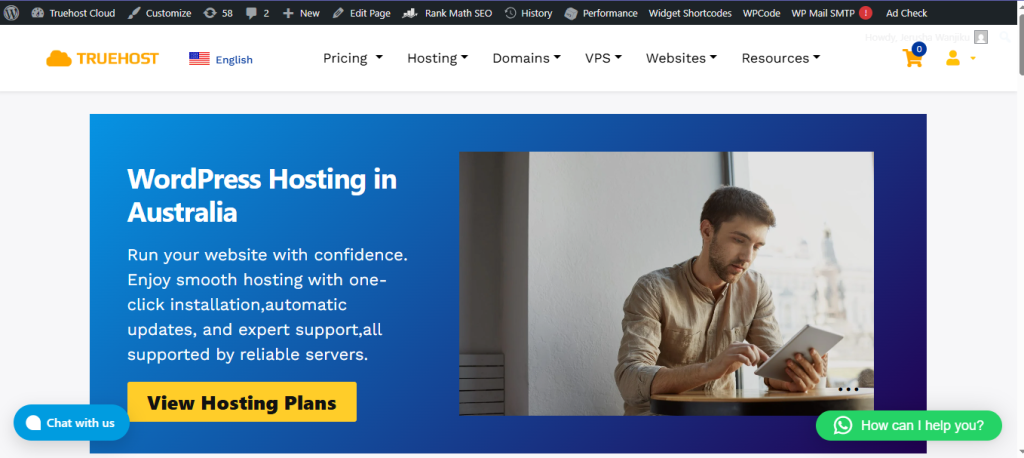The image size is (1024, 458).
Task: Expand the account dropdown arrow
Action: coord(973,59)
